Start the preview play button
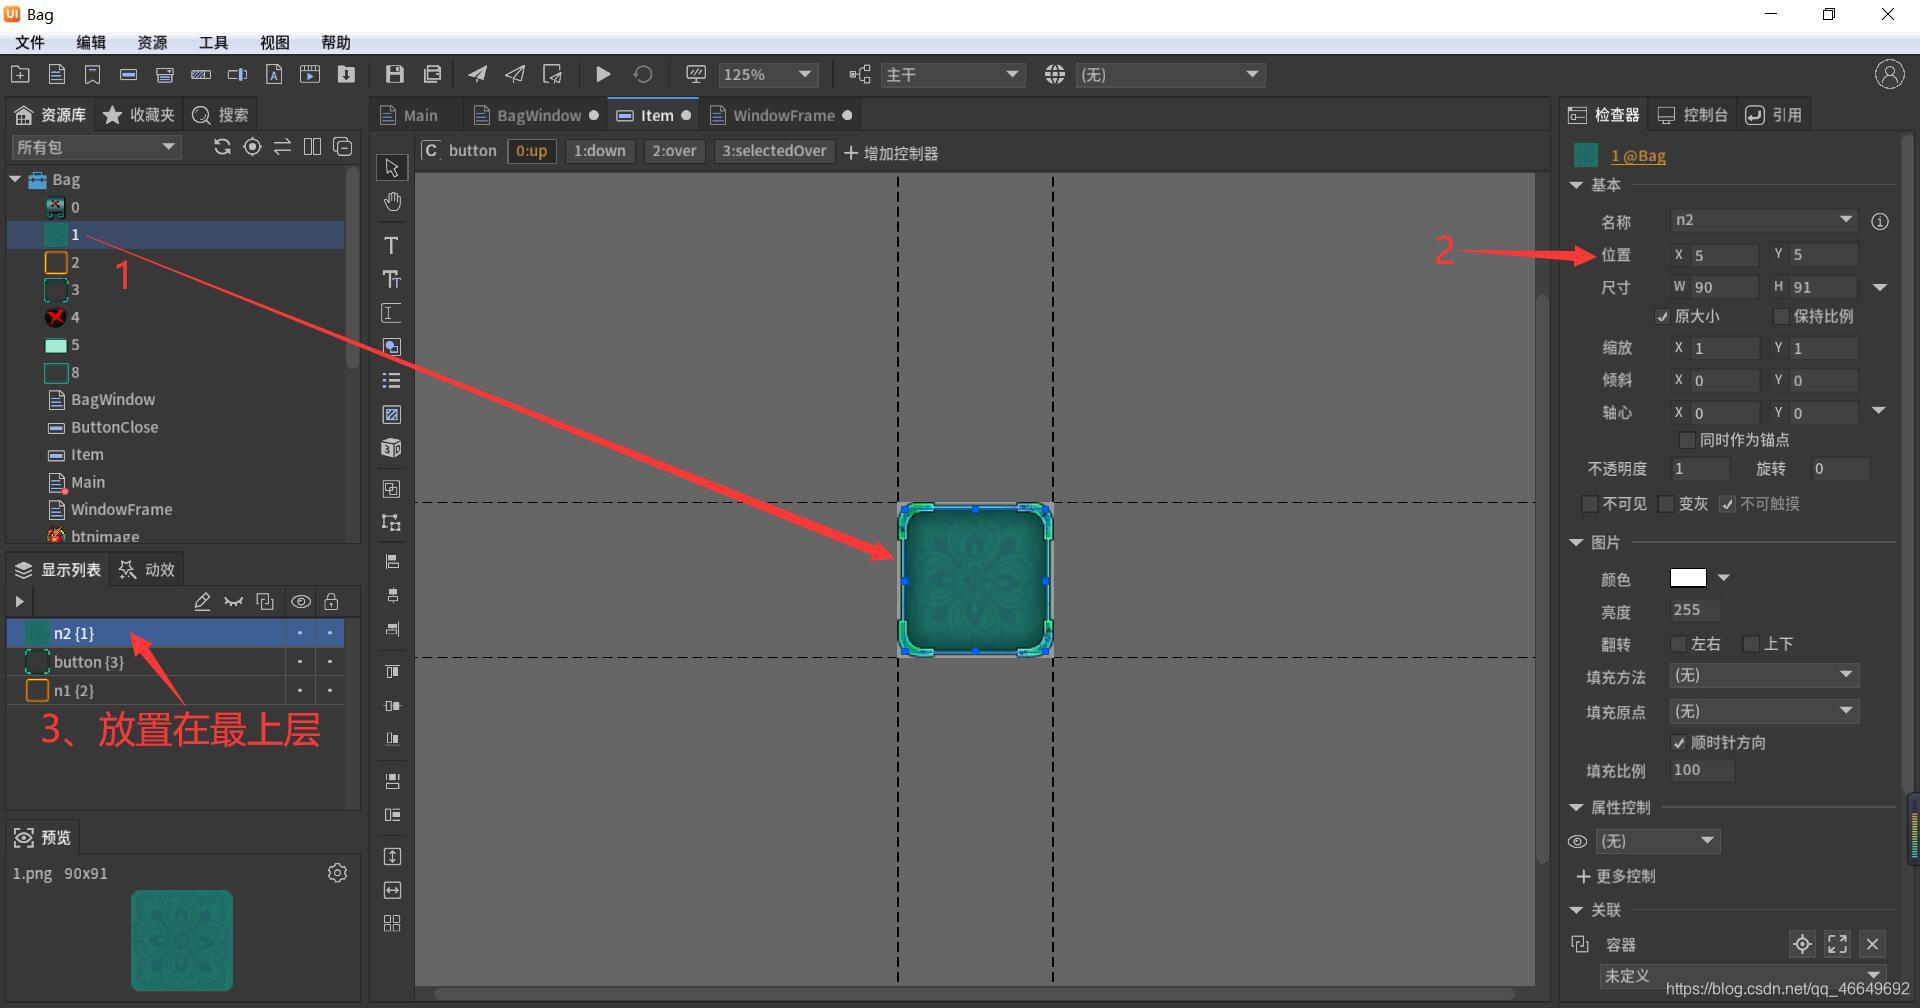 click(x=603, y=74)
